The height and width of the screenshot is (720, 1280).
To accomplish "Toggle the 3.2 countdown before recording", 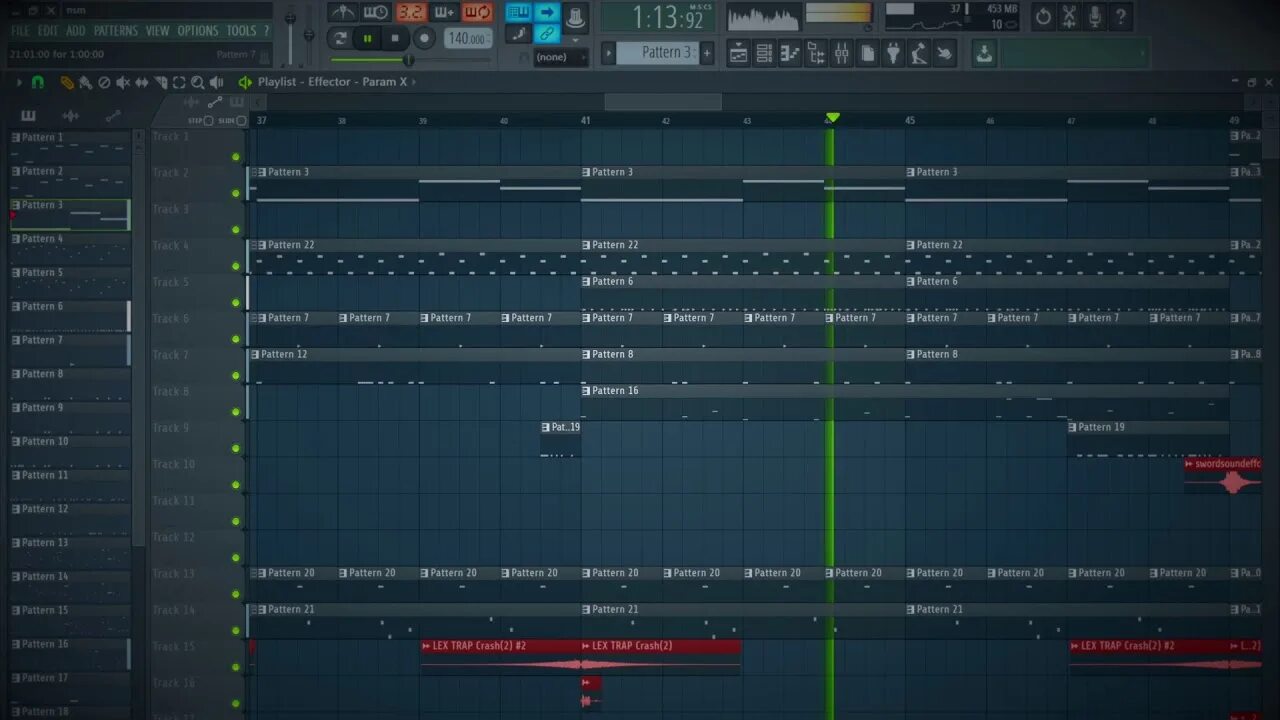I will (410, 13).
